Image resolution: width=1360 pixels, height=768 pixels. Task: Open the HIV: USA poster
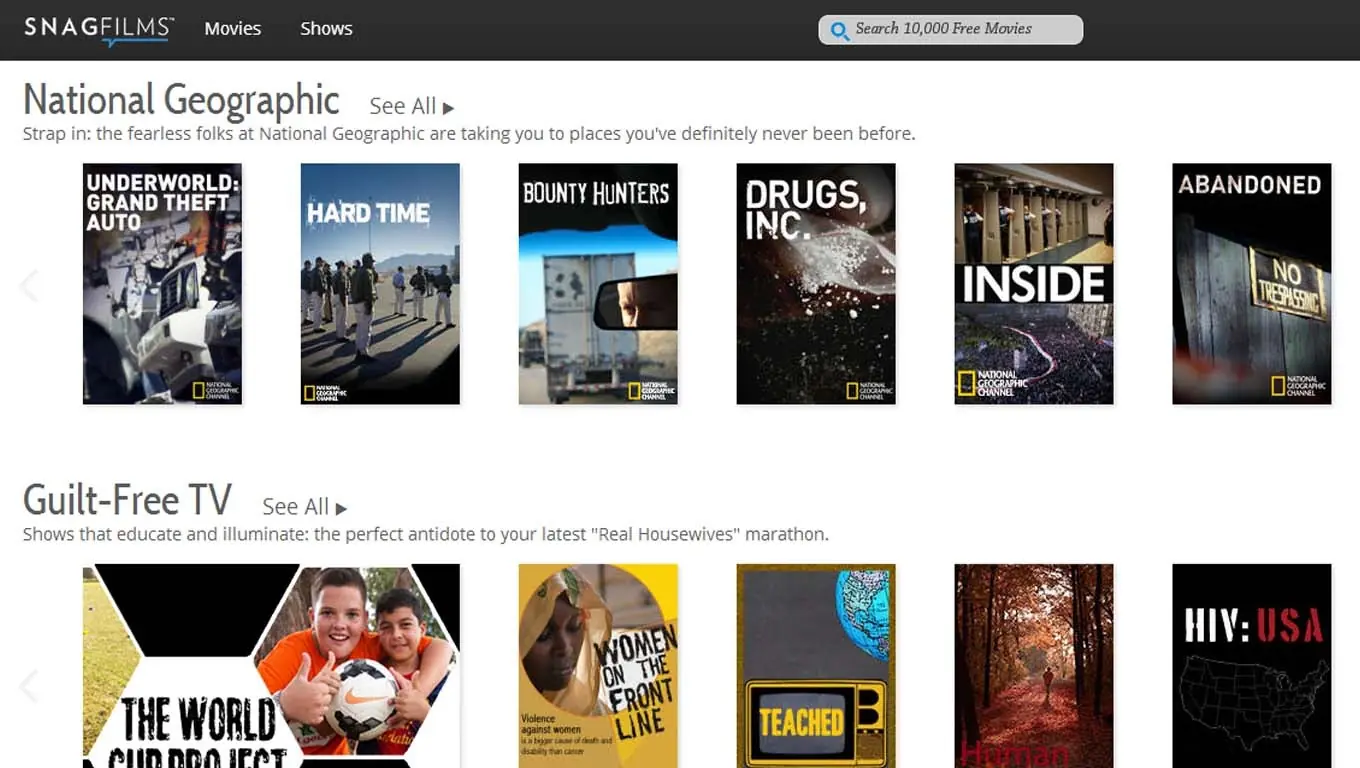click(x=1252, y=666)
